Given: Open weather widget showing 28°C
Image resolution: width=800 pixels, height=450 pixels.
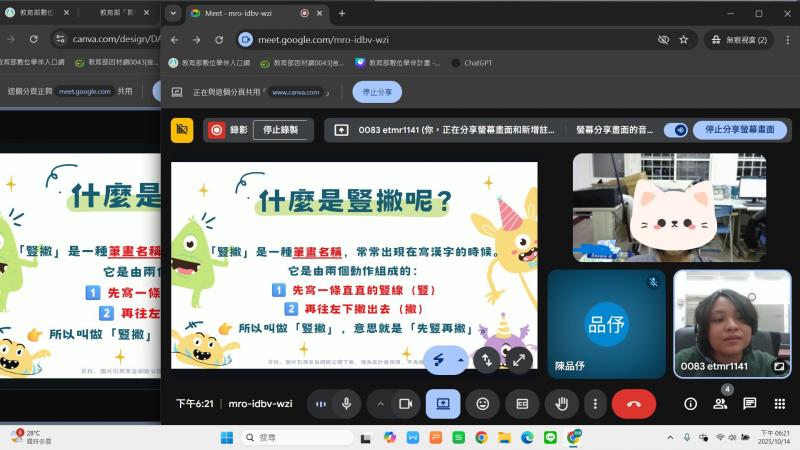Looking at the screenshot, I should [x=32, y=437].
